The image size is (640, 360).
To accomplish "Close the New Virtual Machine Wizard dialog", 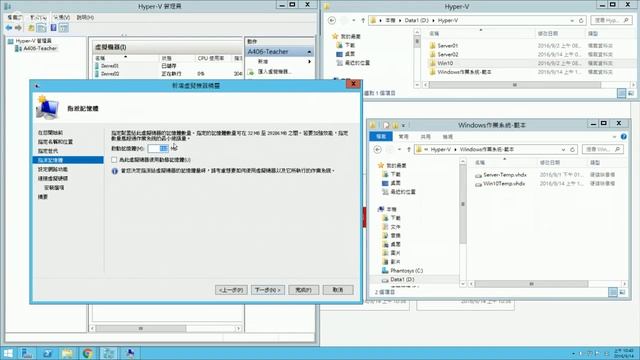I will [353, 84].
